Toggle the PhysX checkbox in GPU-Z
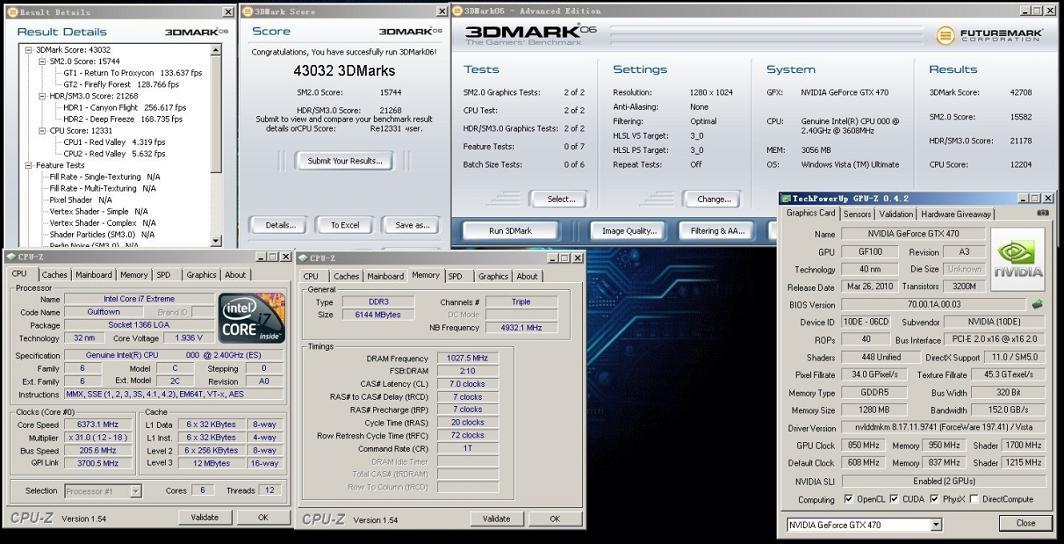The image size is (1064, 544). click(934, 499)
